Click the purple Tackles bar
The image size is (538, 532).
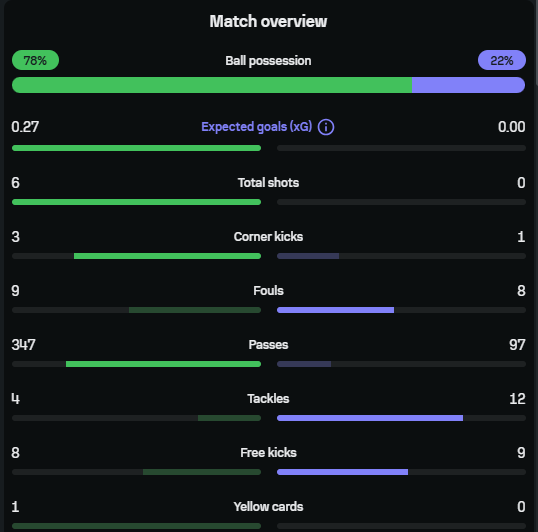click(370, 418)
